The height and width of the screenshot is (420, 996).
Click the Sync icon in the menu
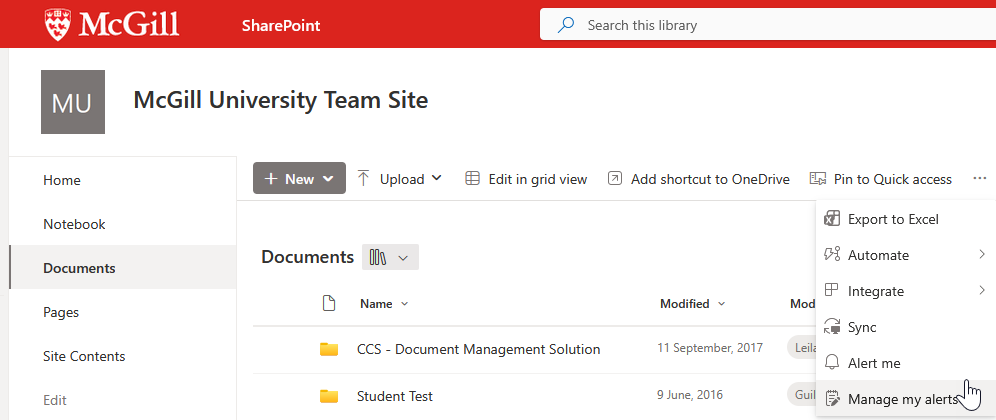830,327
